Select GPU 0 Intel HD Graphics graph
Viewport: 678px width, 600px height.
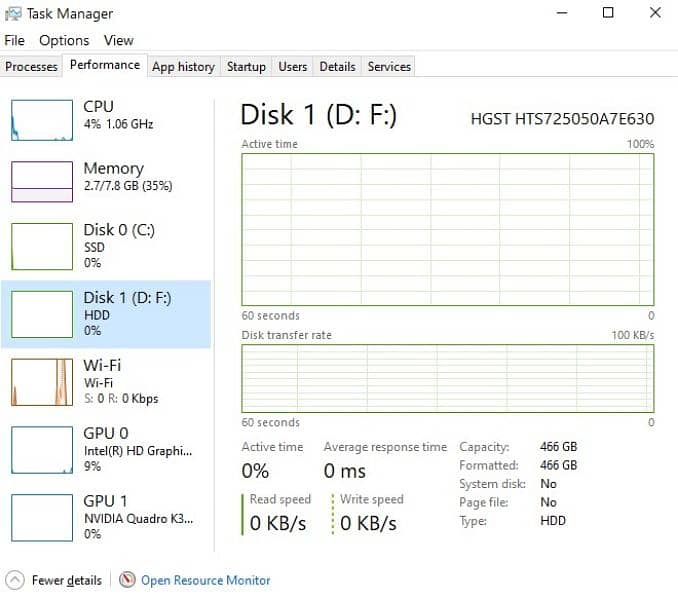click(41, 450)
